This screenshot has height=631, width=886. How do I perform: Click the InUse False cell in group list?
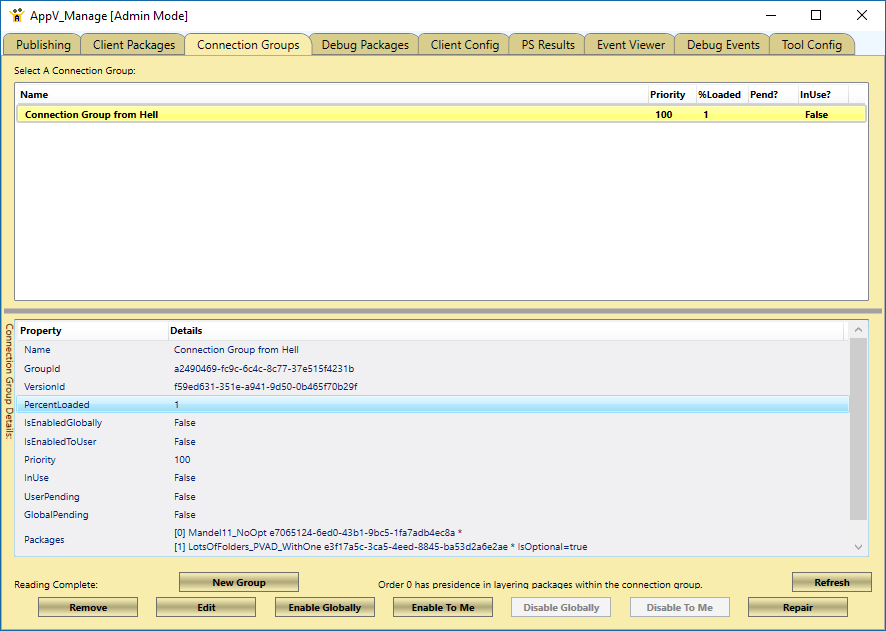816,114
